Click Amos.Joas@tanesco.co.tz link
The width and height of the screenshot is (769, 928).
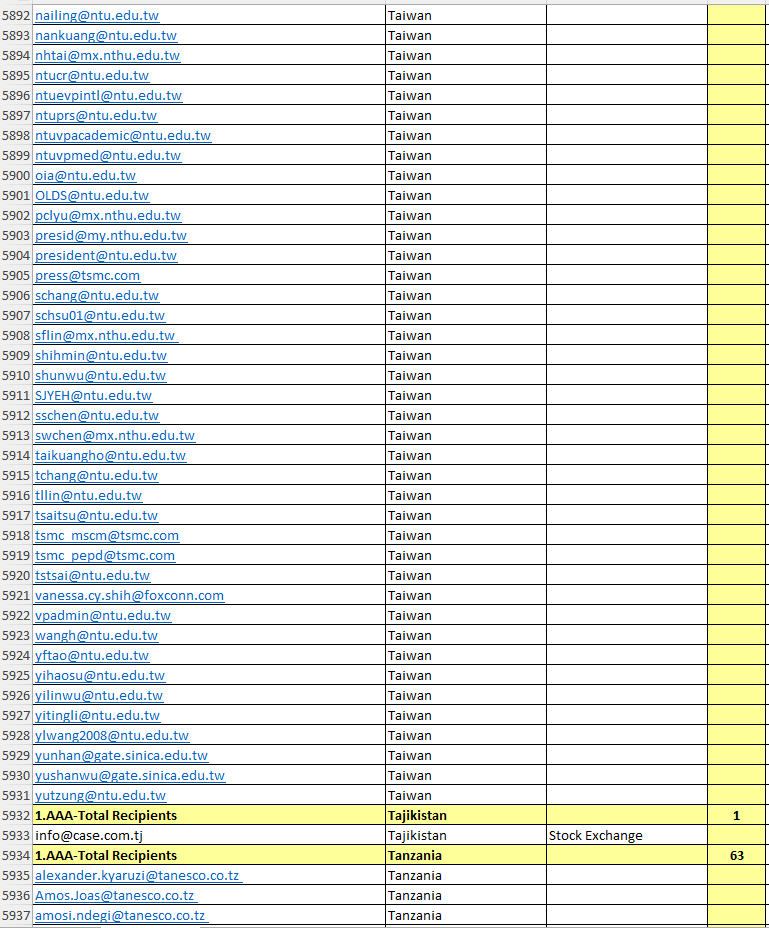click(x=116, y=896)
